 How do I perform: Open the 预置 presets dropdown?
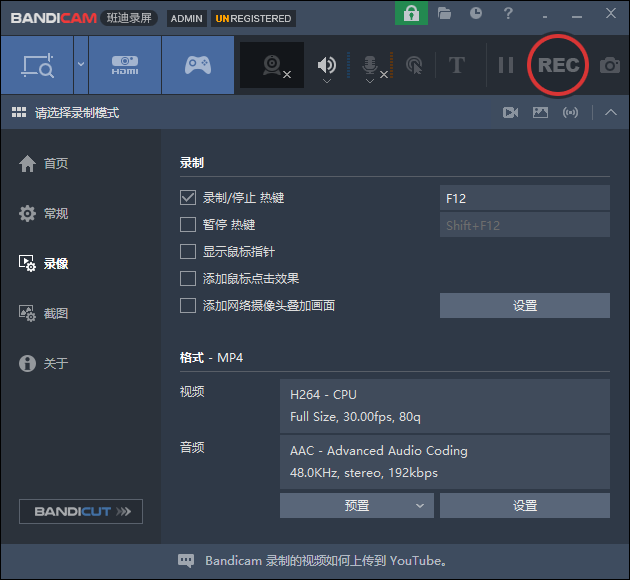357,505
